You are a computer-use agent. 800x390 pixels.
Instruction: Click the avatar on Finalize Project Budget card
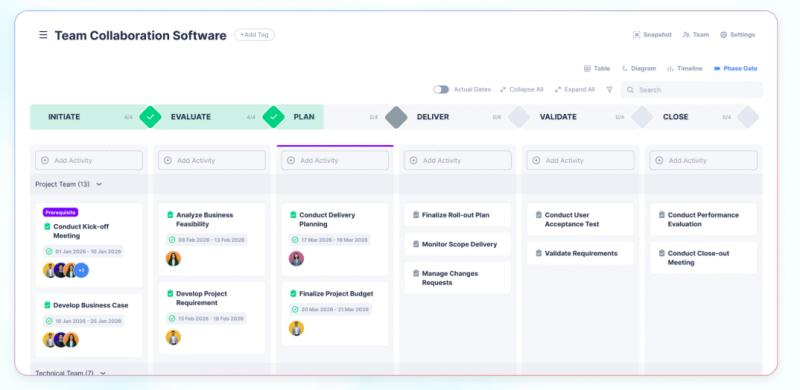coord(296,328)
